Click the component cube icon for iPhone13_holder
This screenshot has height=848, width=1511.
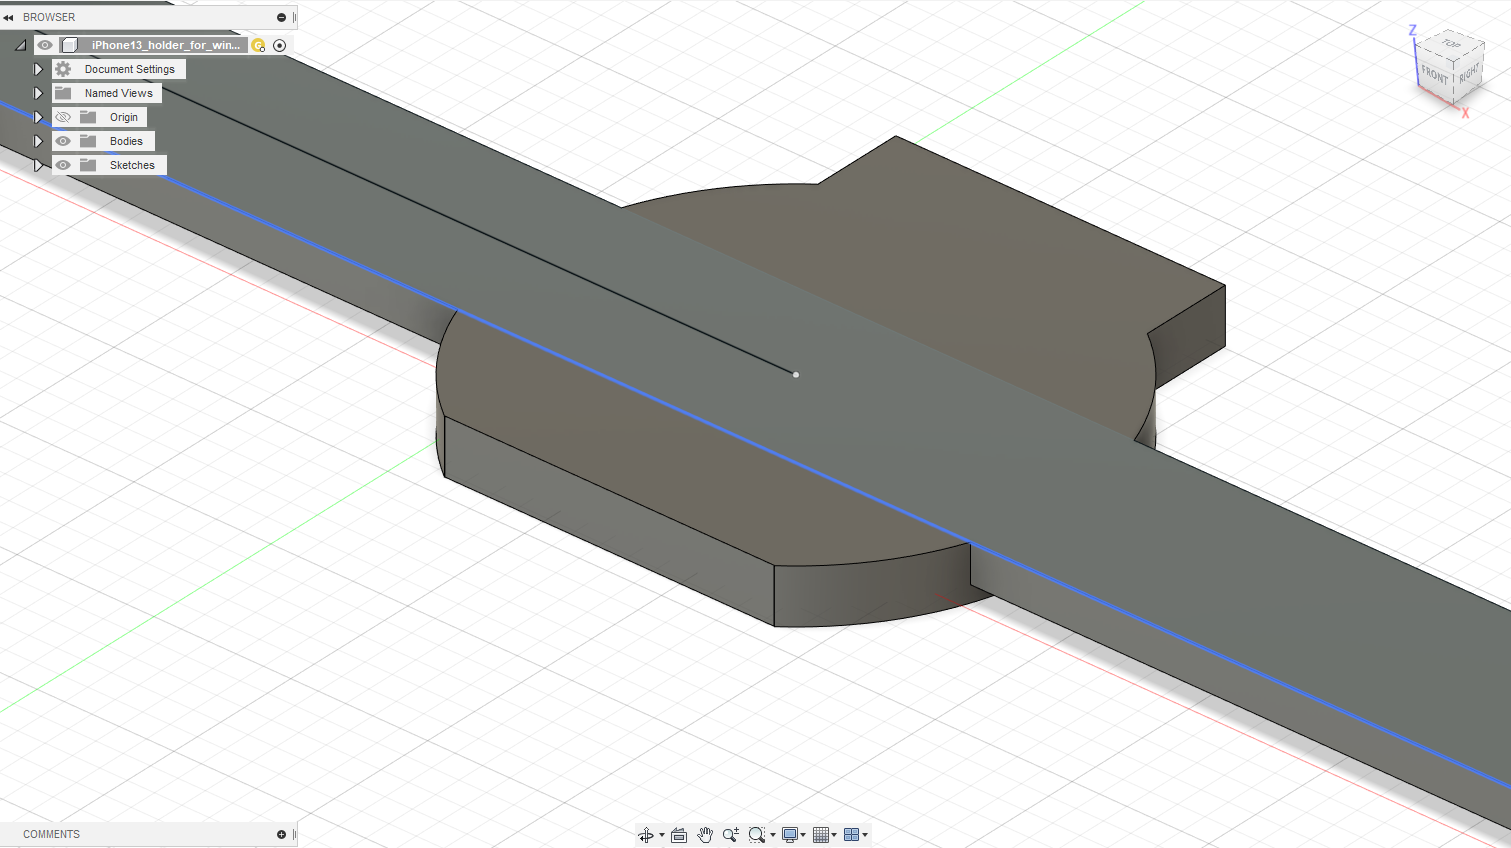tap(70, 45)
